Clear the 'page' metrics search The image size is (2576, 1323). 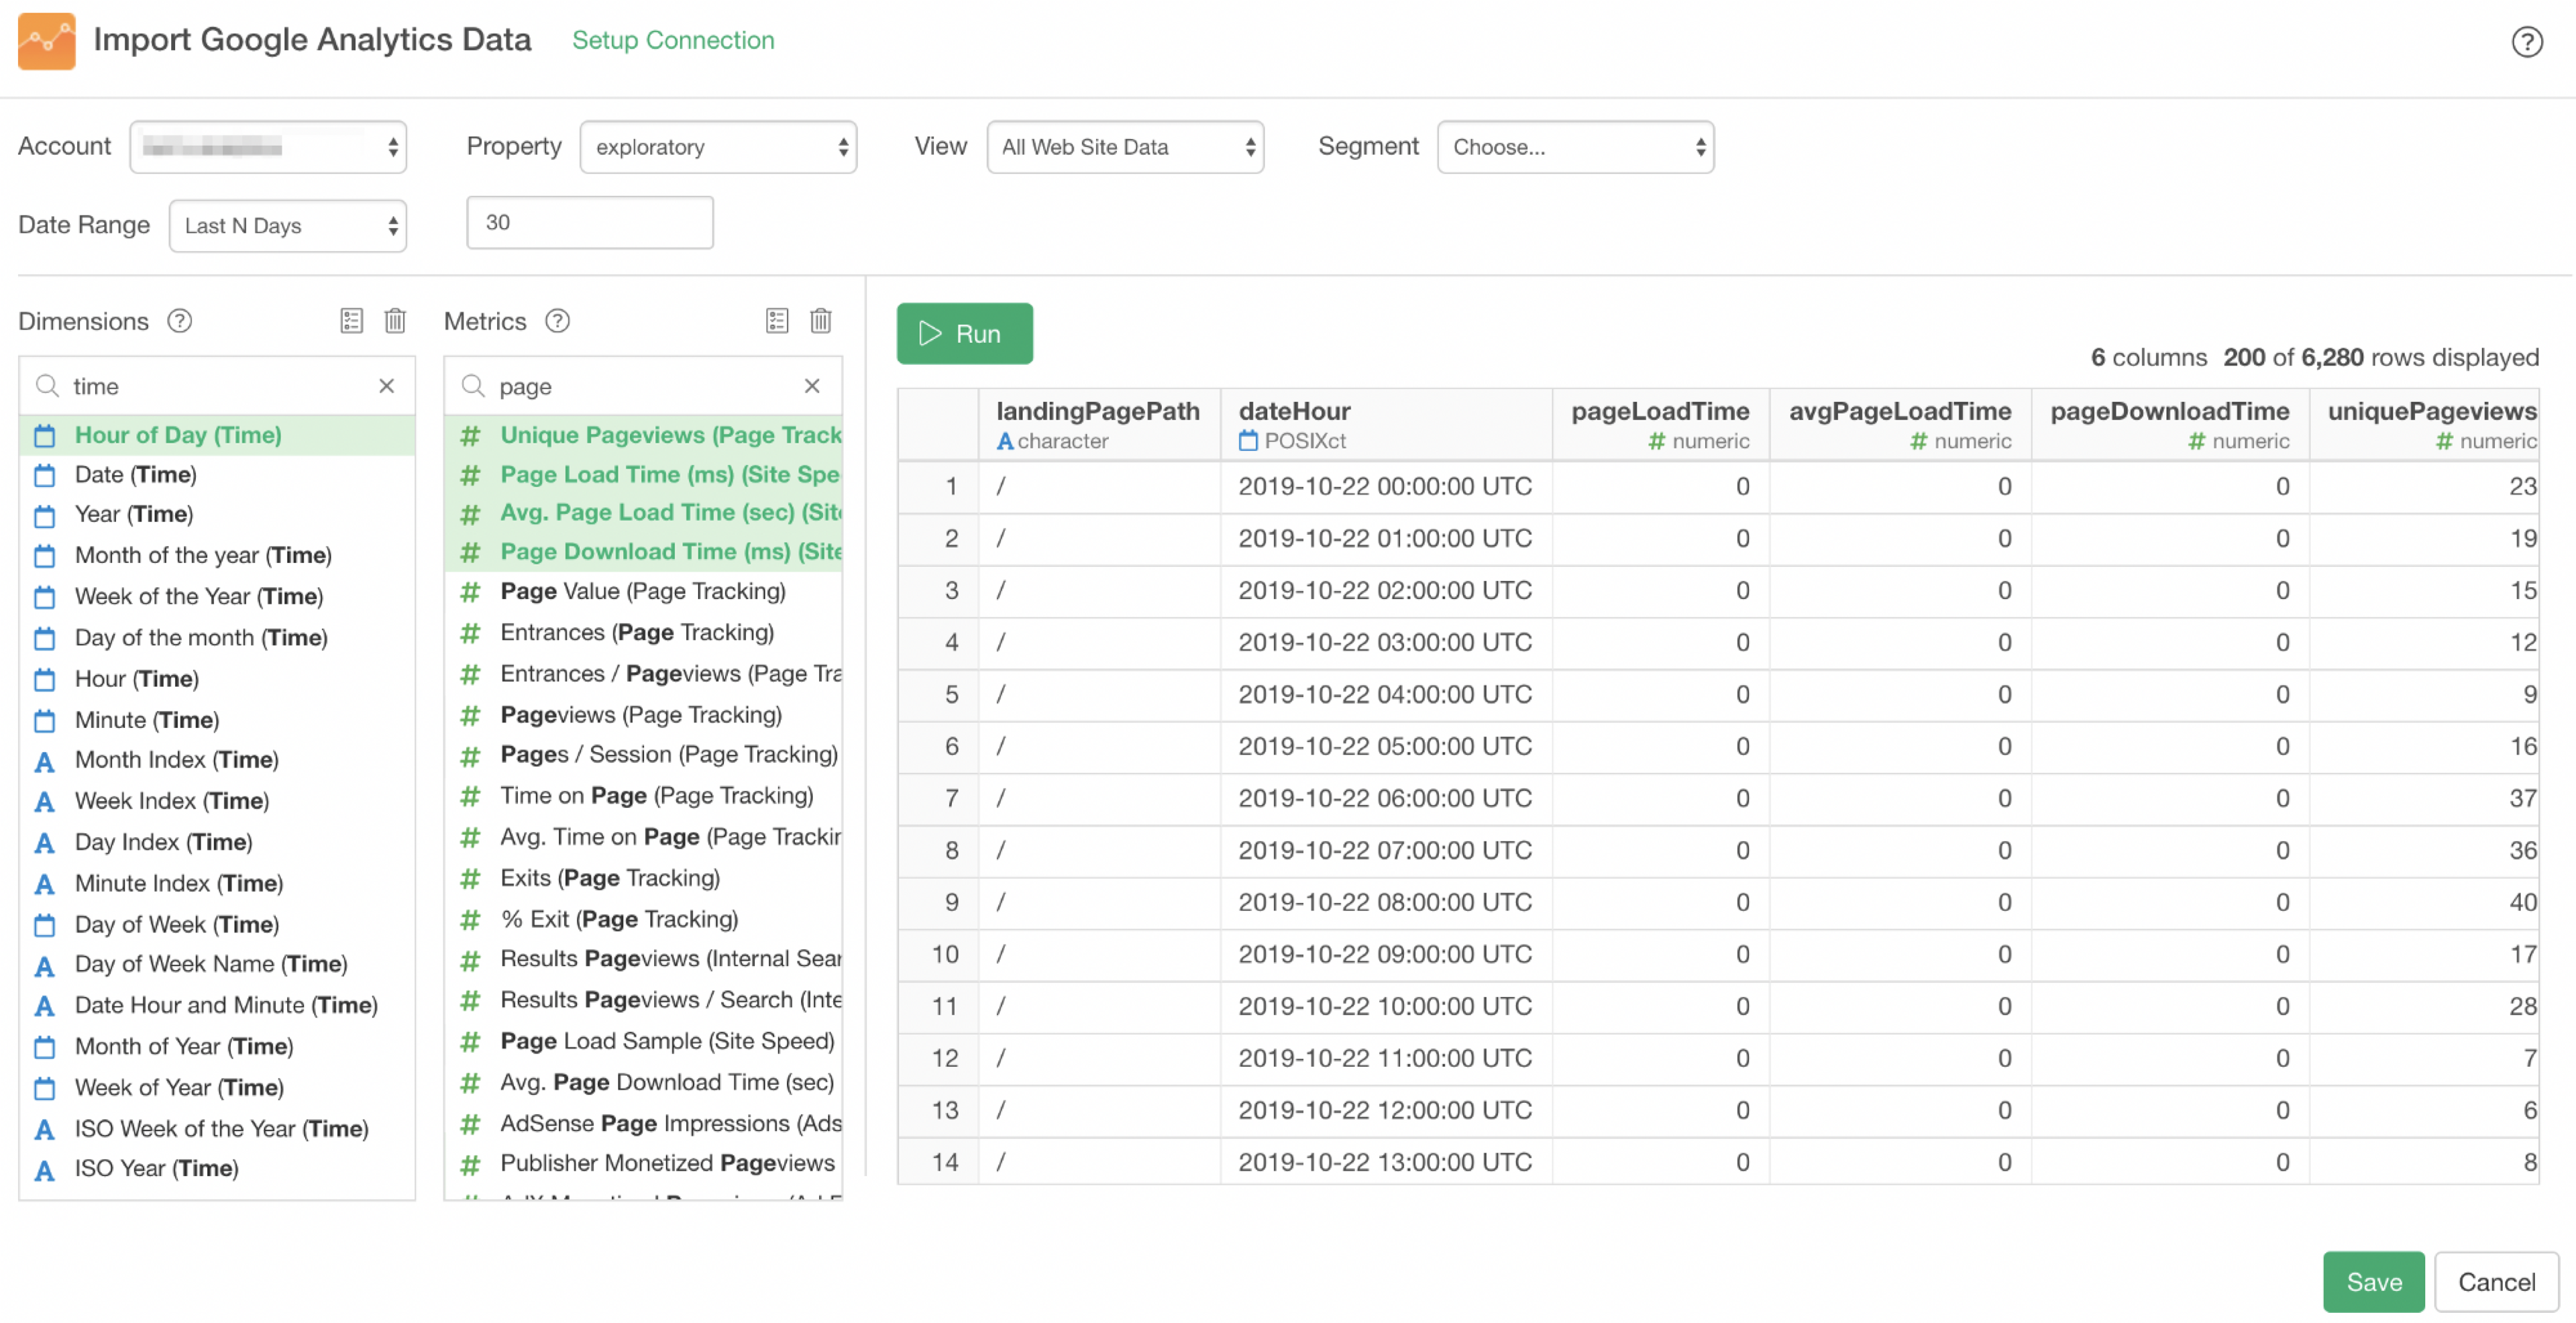click(x=812, y=386)
